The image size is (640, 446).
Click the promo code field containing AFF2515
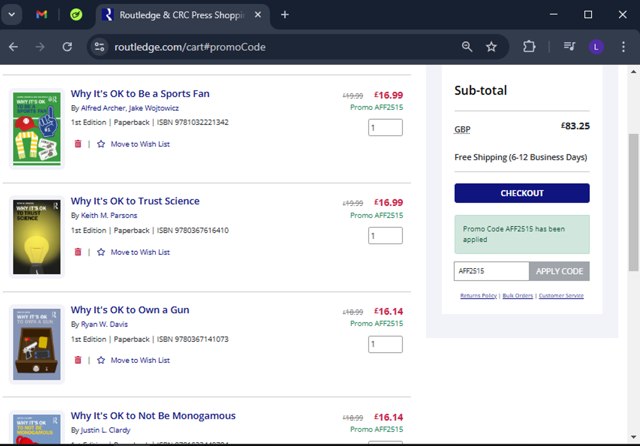[x=491, y=271]
